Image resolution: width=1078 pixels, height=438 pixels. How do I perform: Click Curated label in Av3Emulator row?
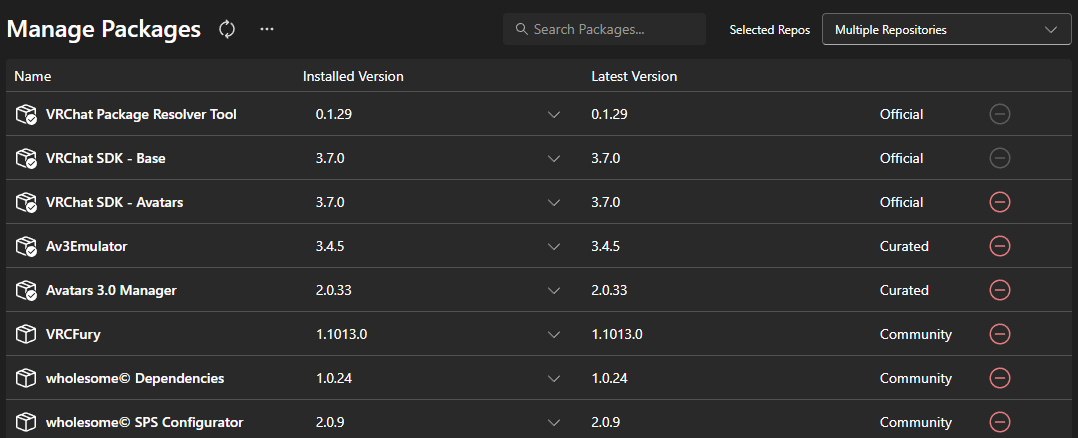coord(904,246)
